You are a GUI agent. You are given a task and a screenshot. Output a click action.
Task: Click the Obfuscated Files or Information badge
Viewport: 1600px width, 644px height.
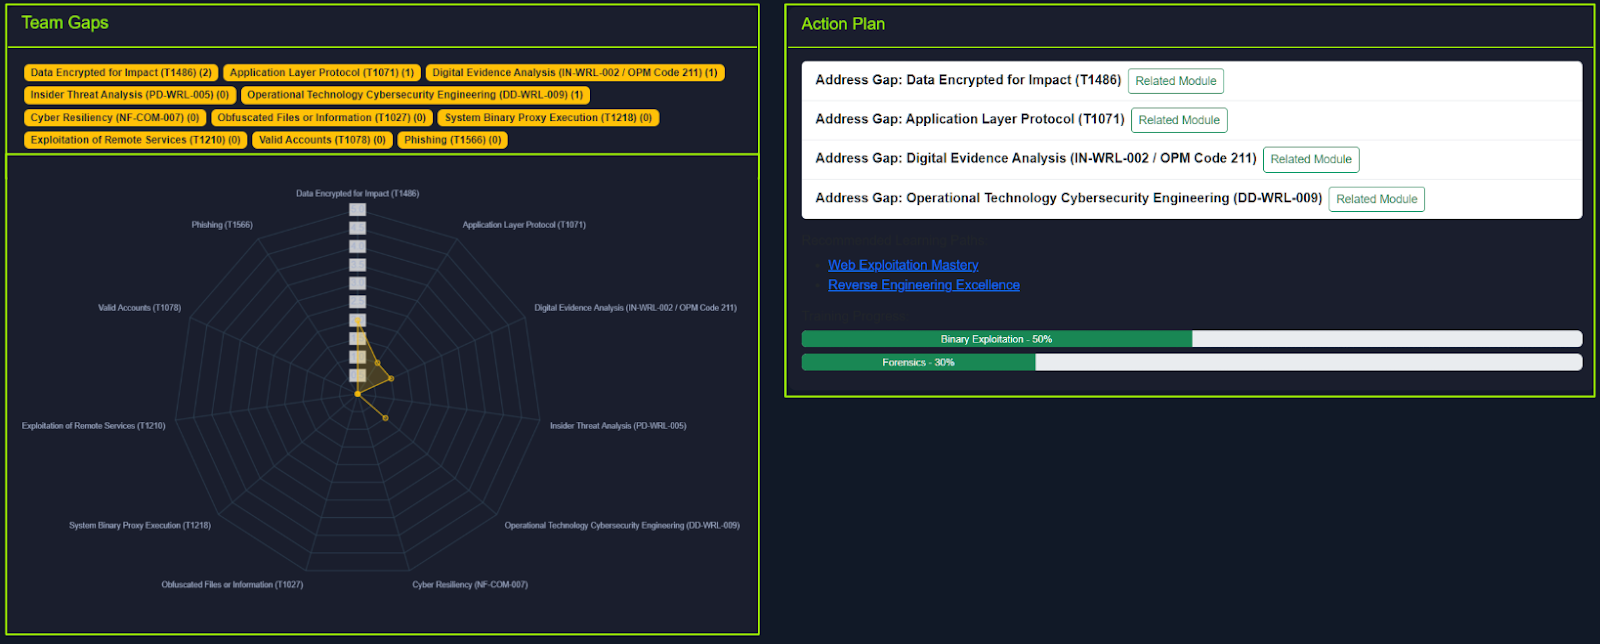click(321, 118)
